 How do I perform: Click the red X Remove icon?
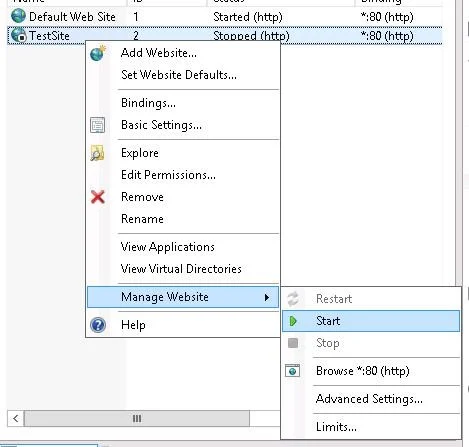pos(98,197)
